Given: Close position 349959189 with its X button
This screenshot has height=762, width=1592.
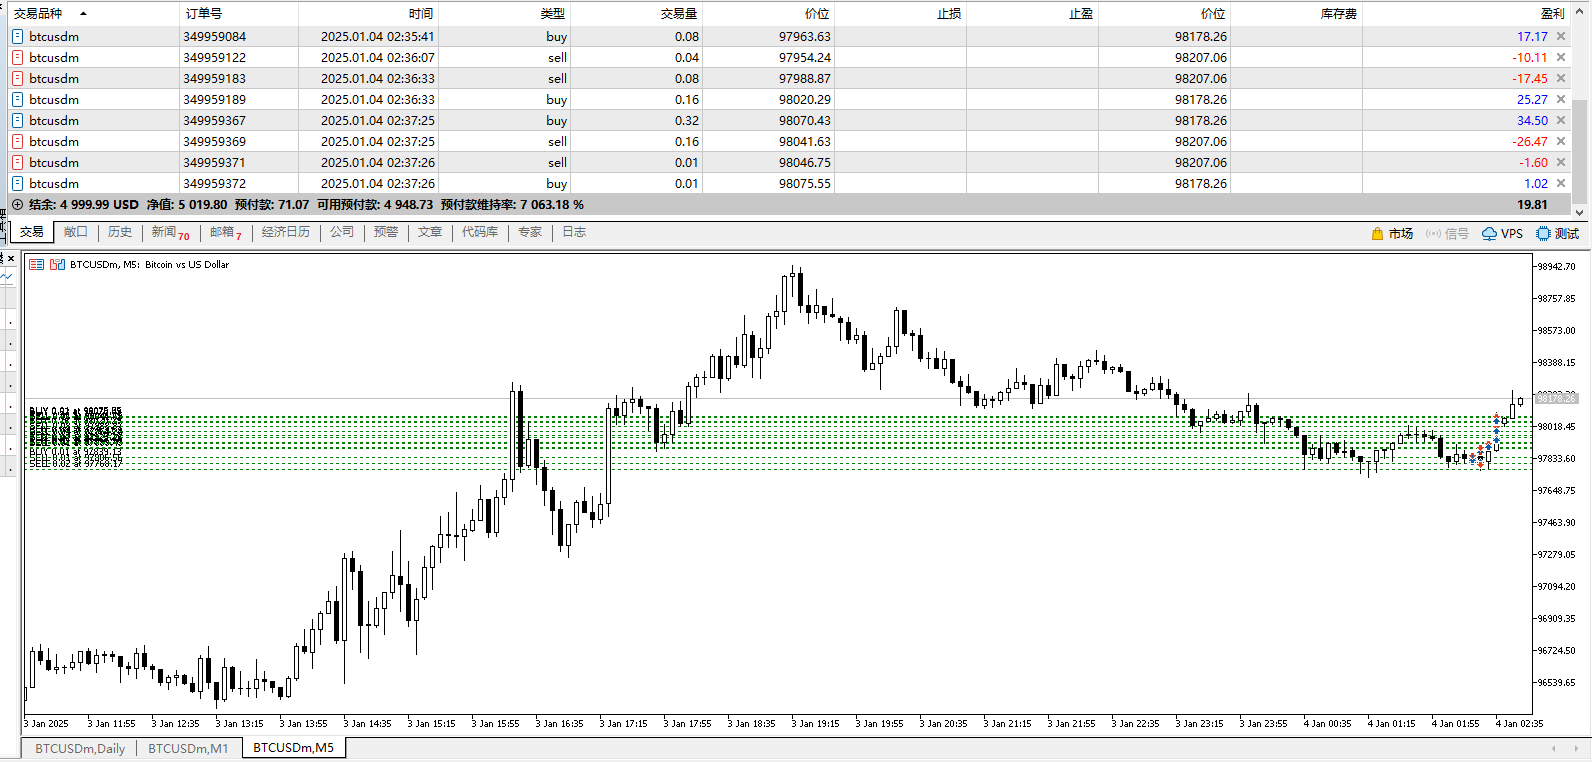Looking at the screenshot, I should click(1561, 99).
